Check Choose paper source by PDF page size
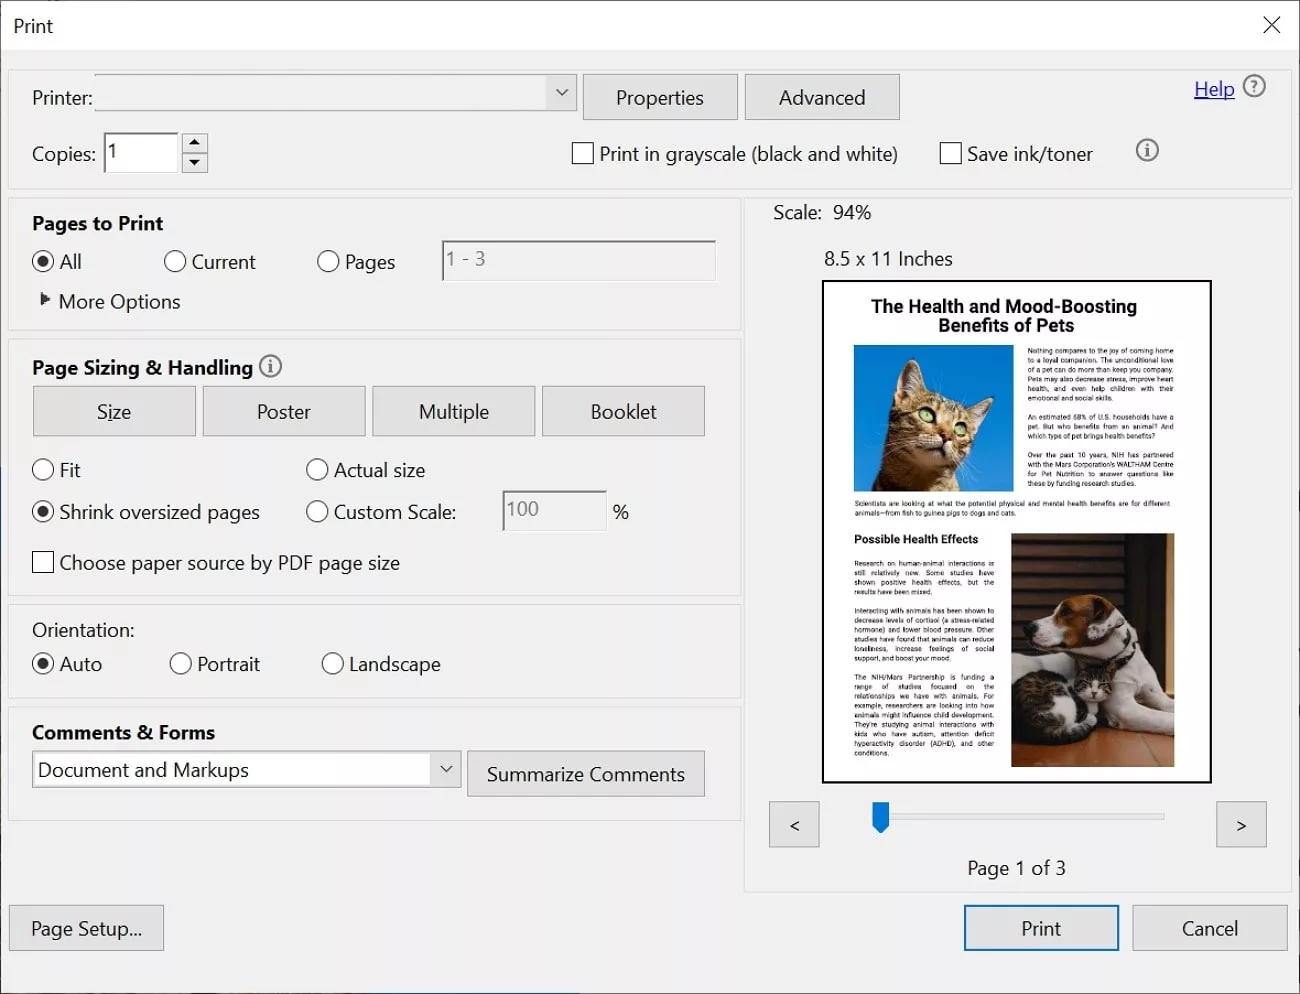Viewport: 1300px width, 994px height. point(42,562)
